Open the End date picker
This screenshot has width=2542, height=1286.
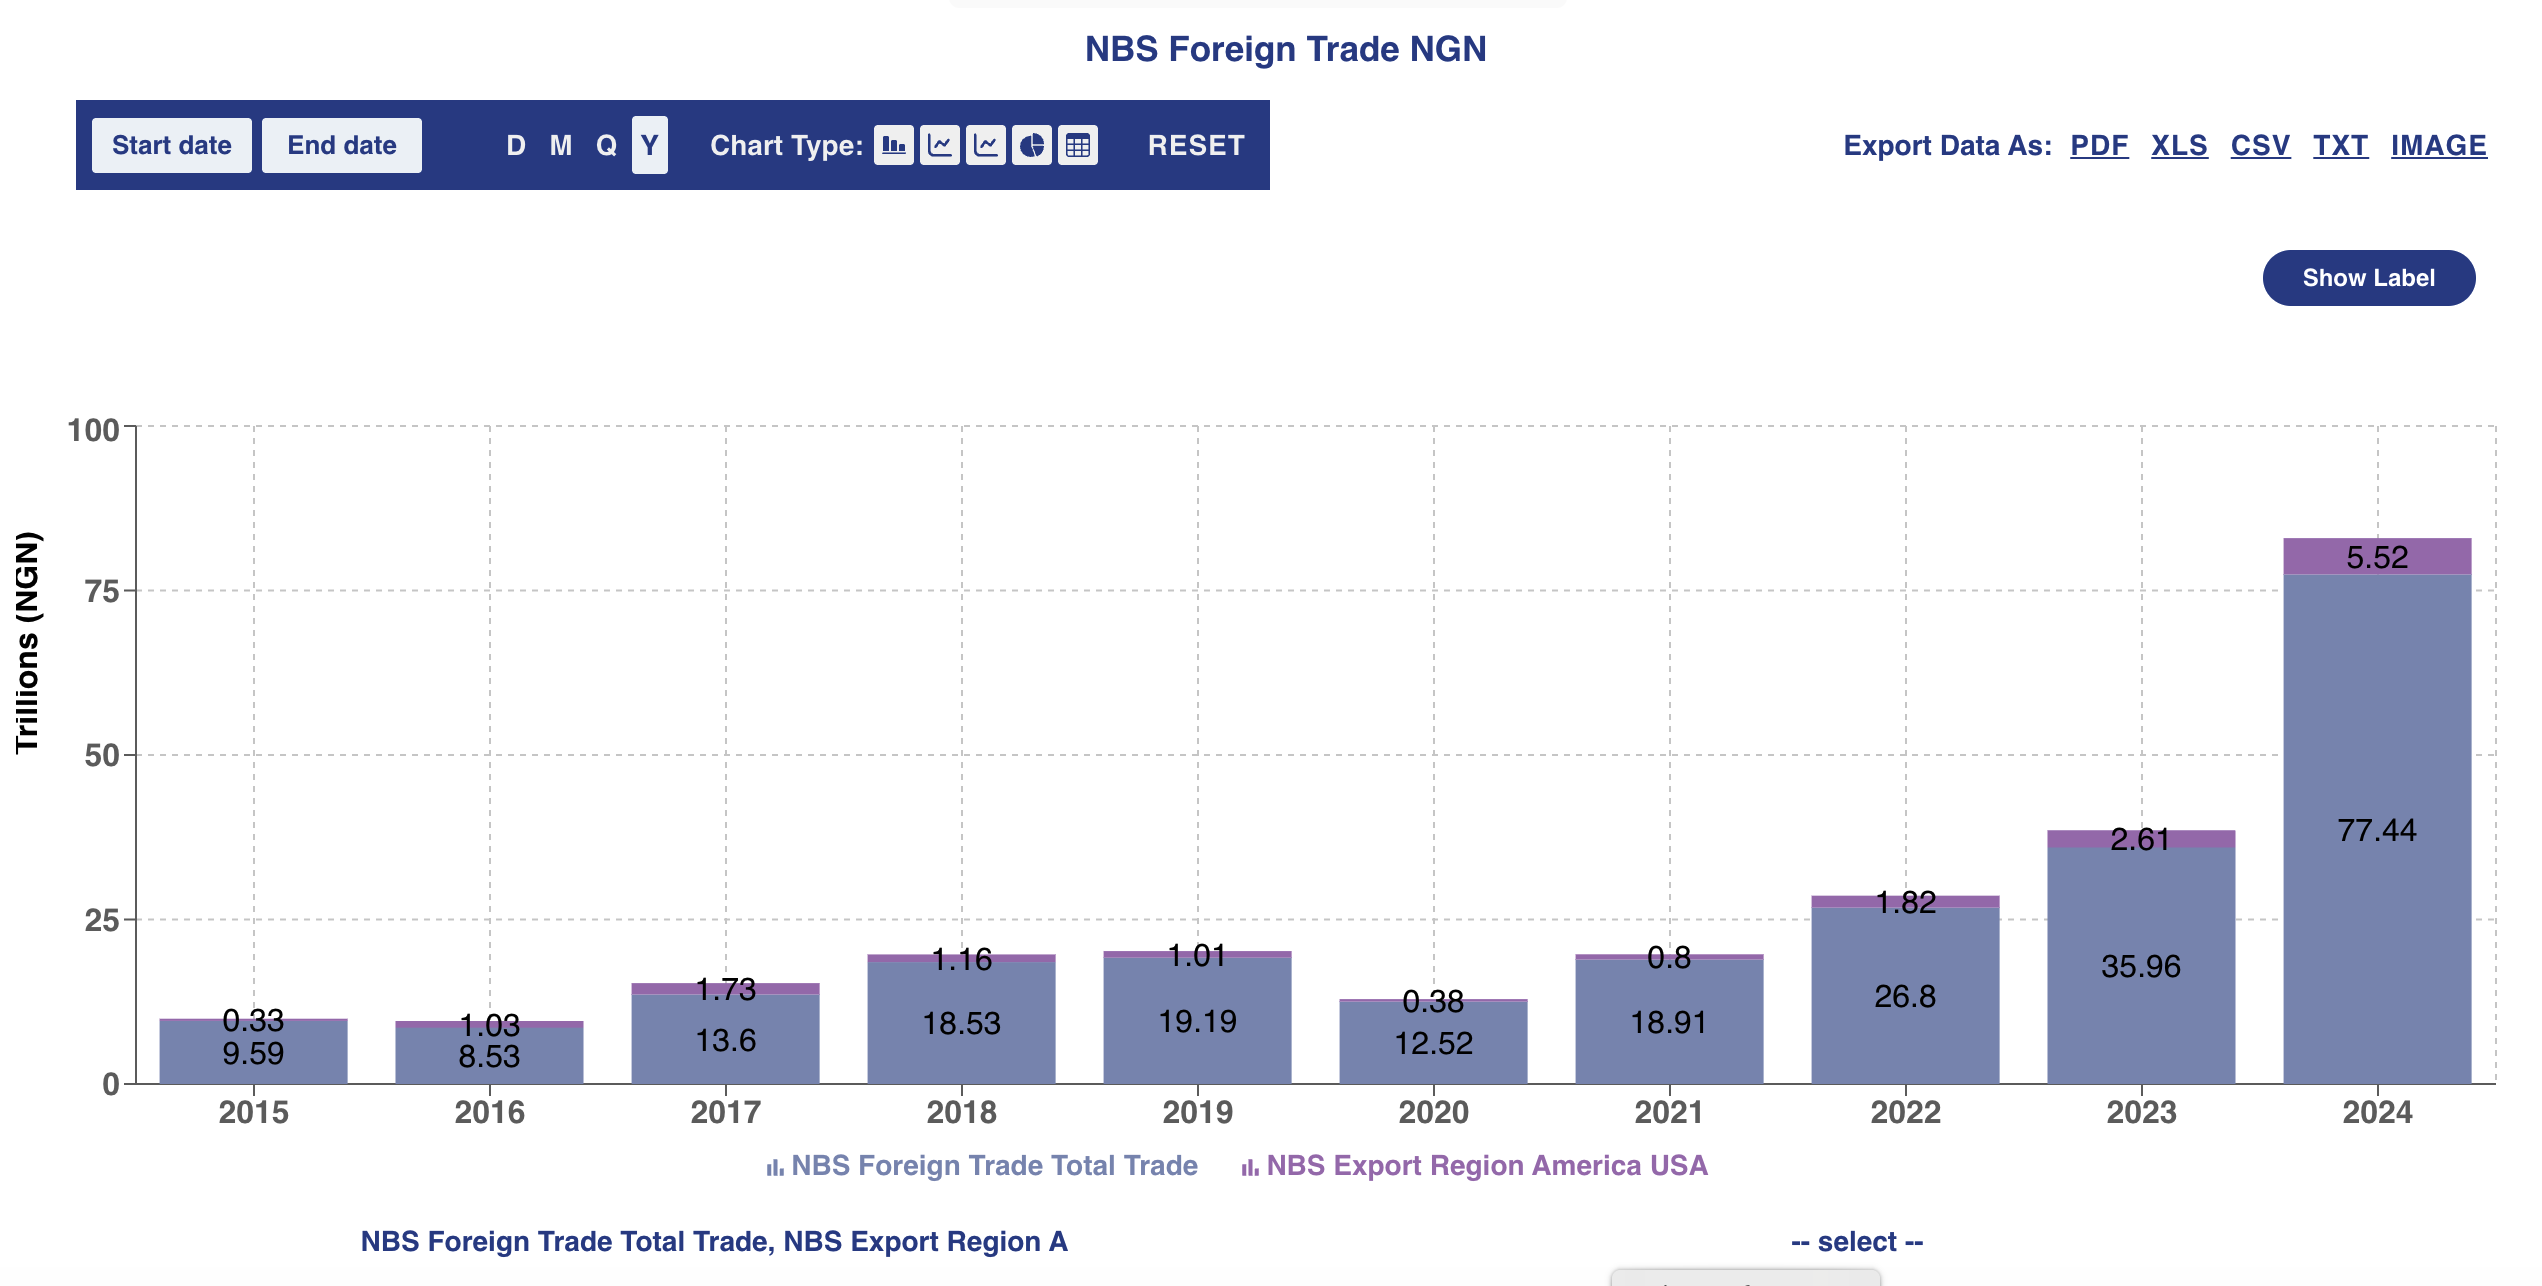point(341,146)
